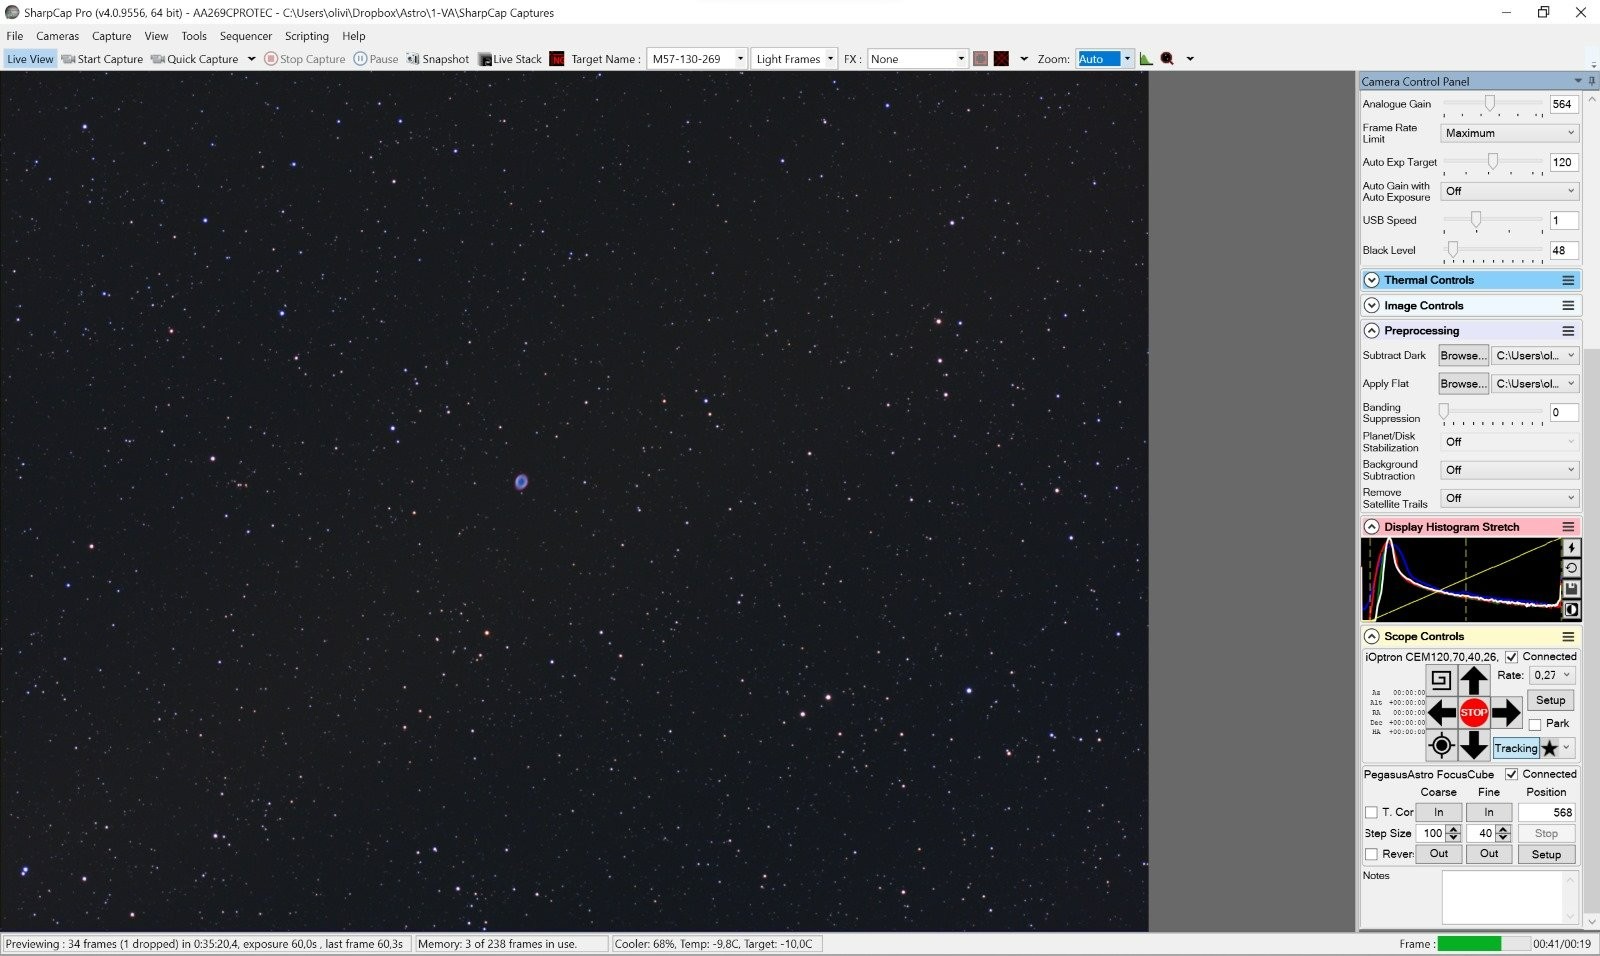Open the Sequencer menu
1600x956 pixels.
tap(246, 36)
